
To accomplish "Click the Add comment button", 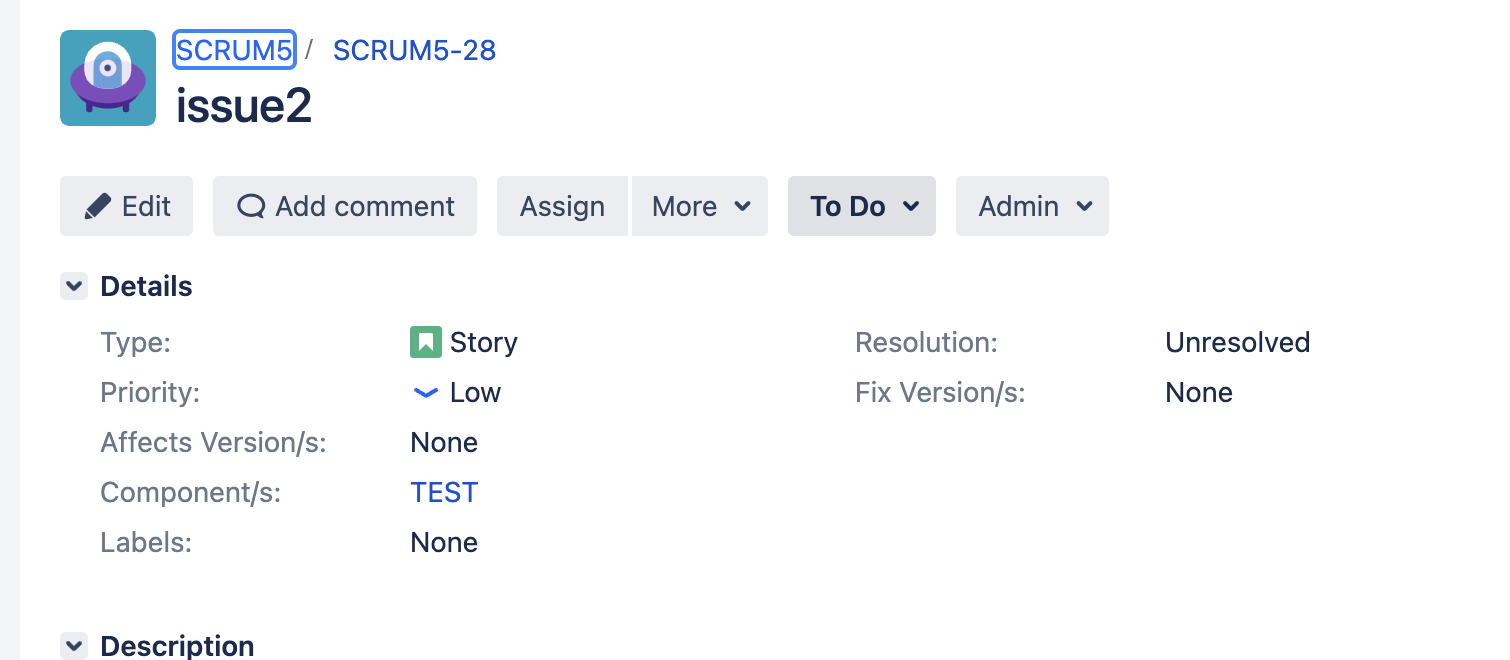I will coord(344,206).
